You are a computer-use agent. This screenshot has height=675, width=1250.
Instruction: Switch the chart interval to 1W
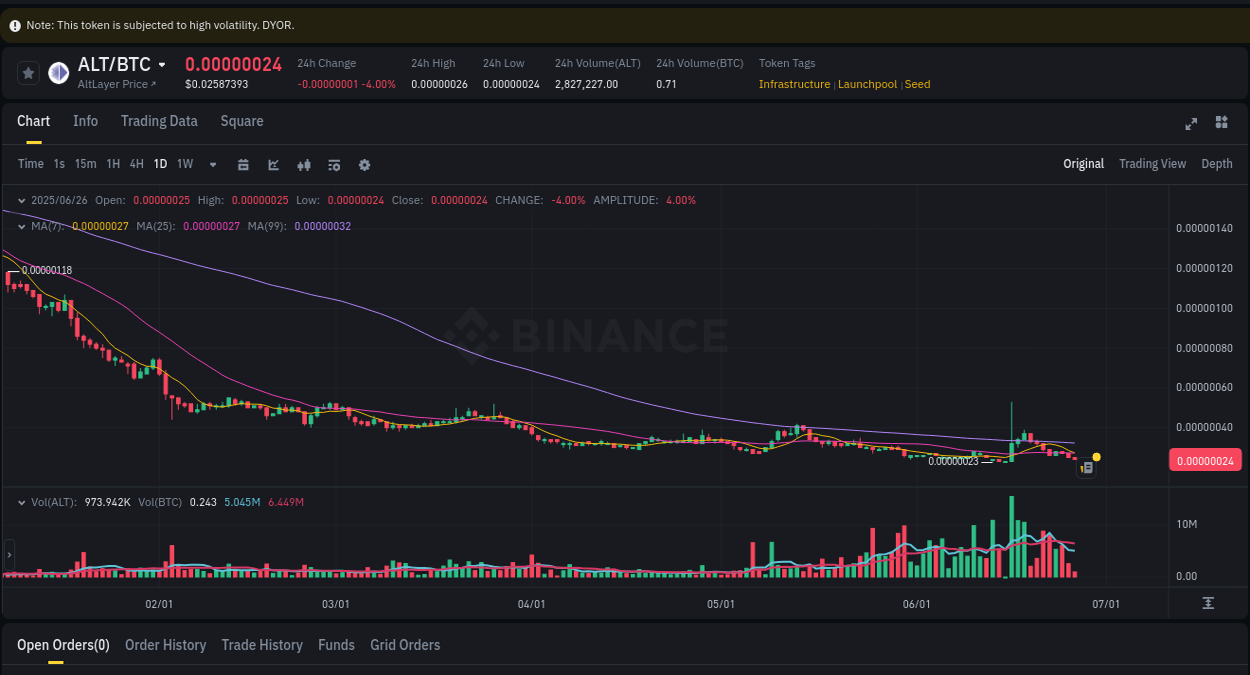click(184, 164)
